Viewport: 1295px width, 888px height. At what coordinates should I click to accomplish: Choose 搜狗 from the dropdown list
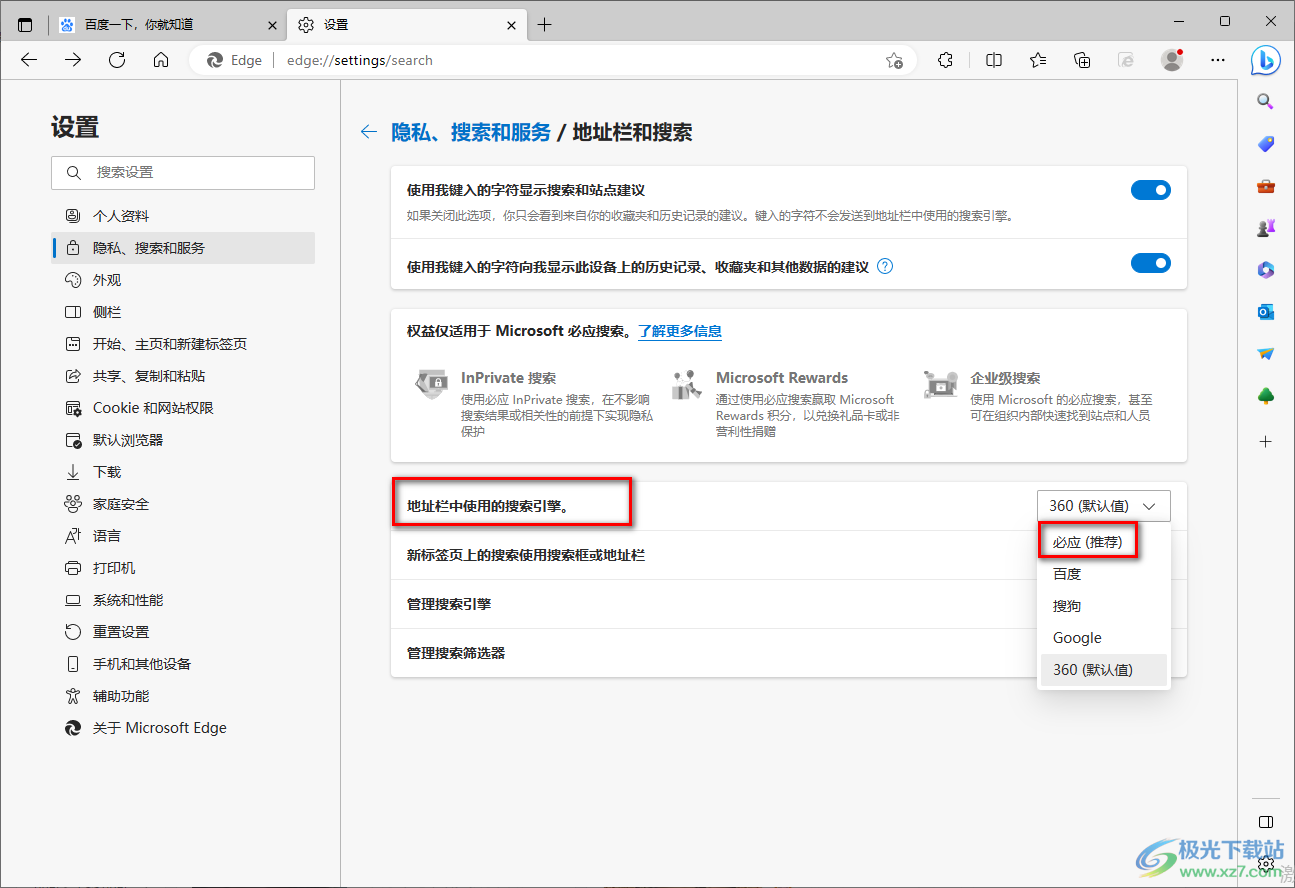(x=1104, y=606)
